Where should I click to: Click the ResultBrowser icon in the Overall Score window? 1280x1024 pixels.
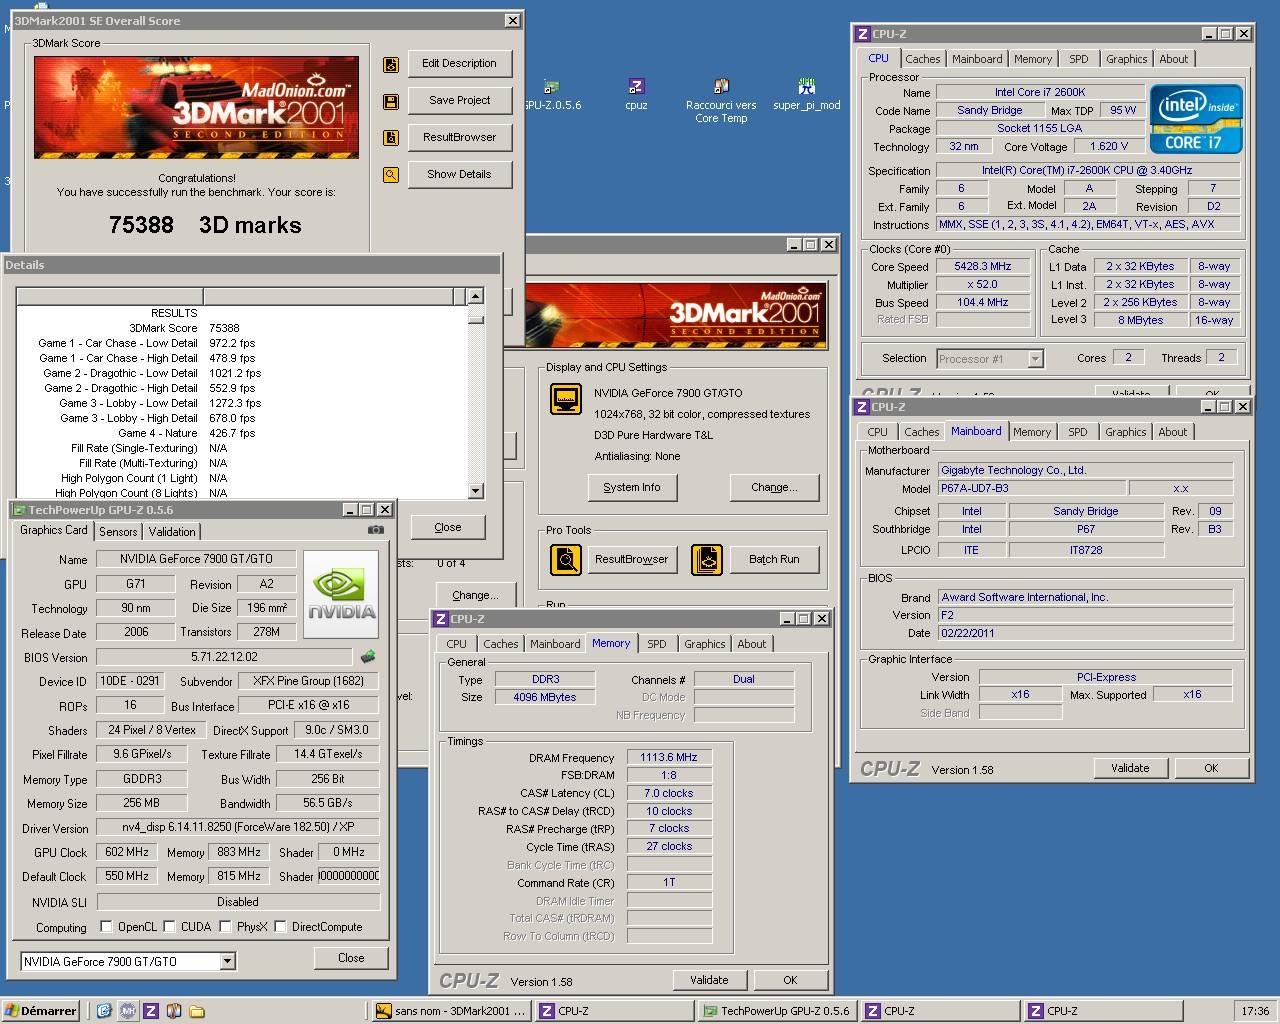(391, 138)
